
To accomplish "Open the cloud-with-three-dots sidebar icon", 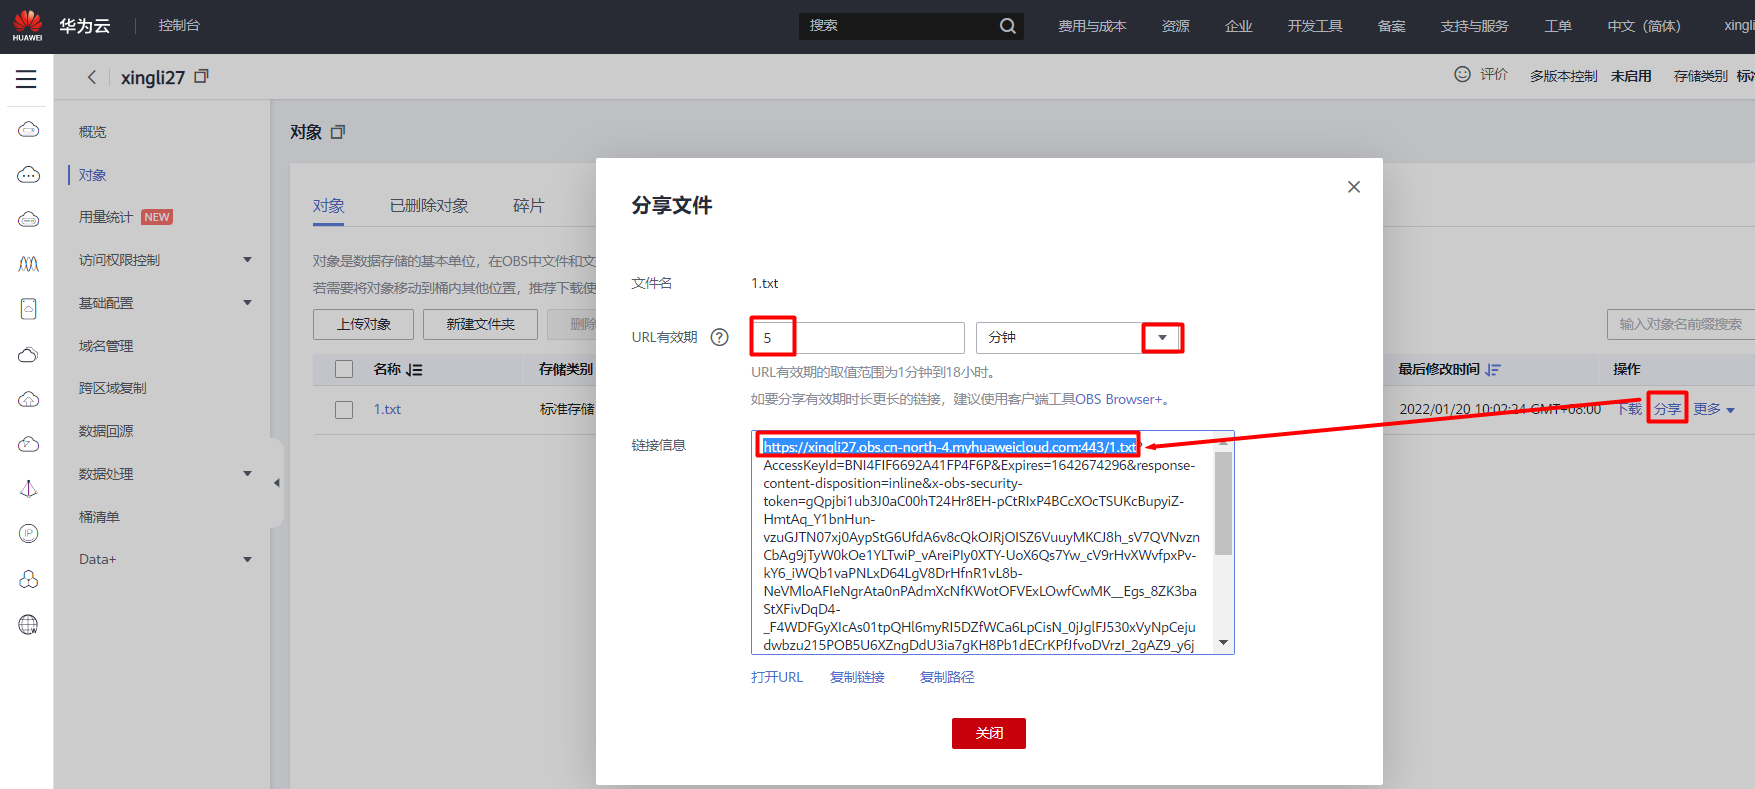I will click(29, 175).
